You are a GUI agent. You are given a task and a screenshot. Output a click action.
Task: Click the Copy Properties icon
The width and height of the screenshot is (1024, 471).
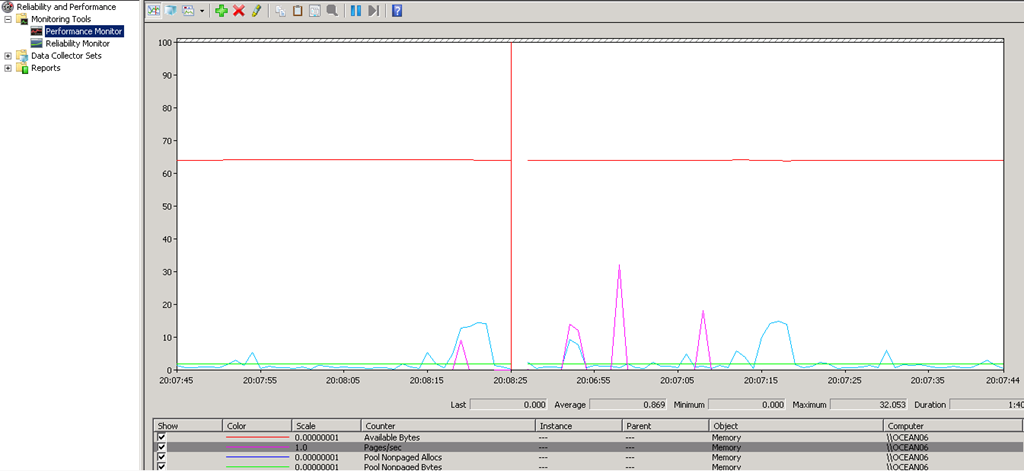(280, 10)
